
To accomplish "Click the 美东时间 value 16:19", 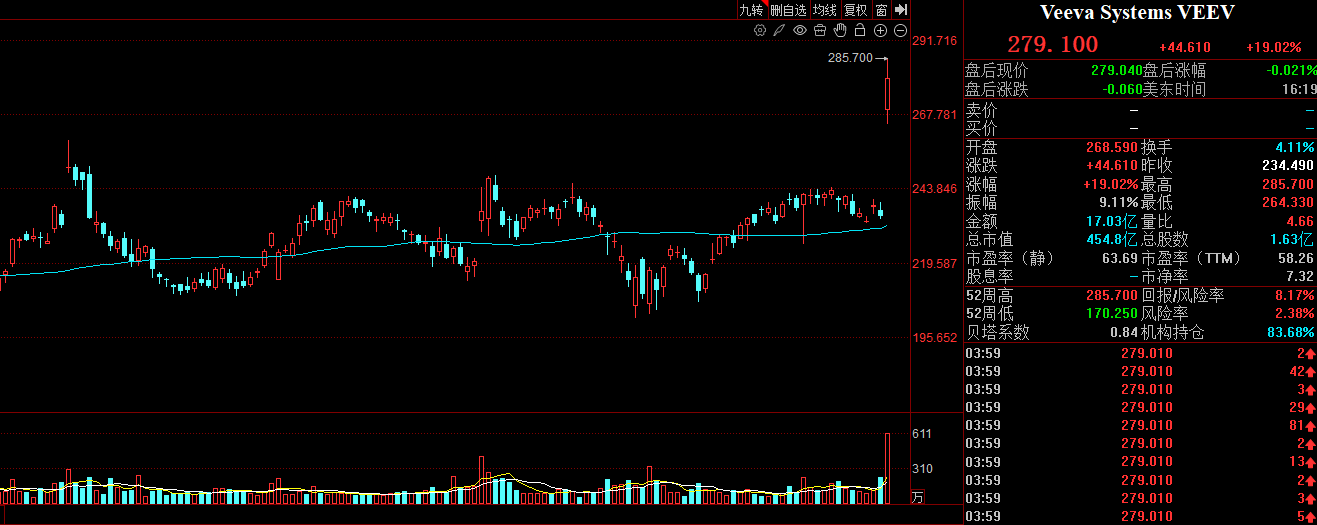I will 1298,89.
